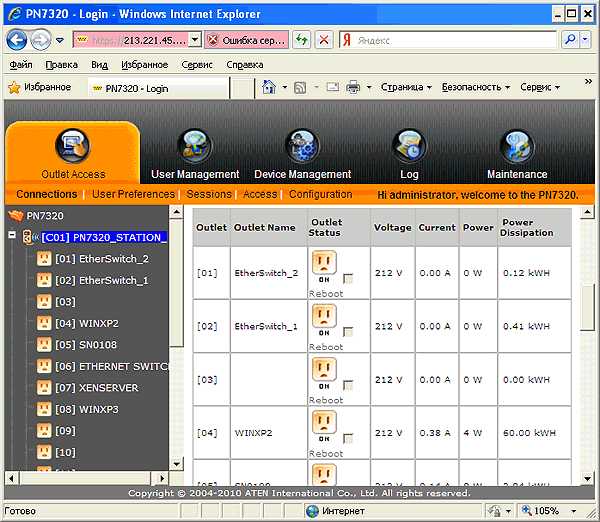600x522 pixels.
Task: Click the Configuration link
Action: coord(320,194)
